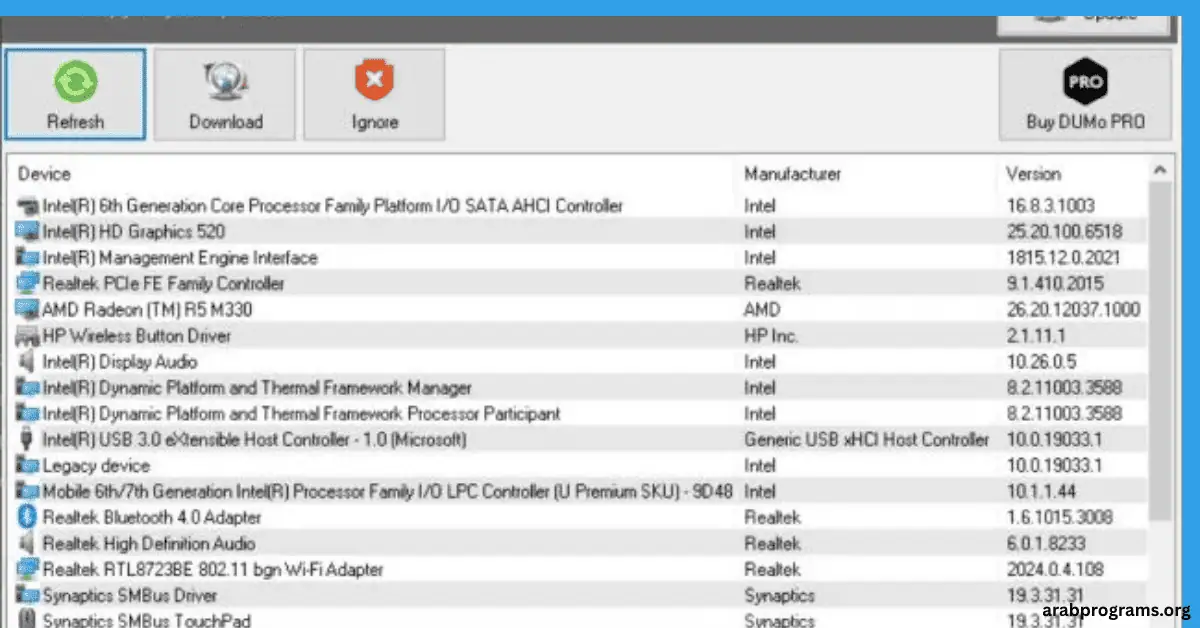
Task: Click speaker icon beside Realtek High Definition Audio
Action: (27, 544)
